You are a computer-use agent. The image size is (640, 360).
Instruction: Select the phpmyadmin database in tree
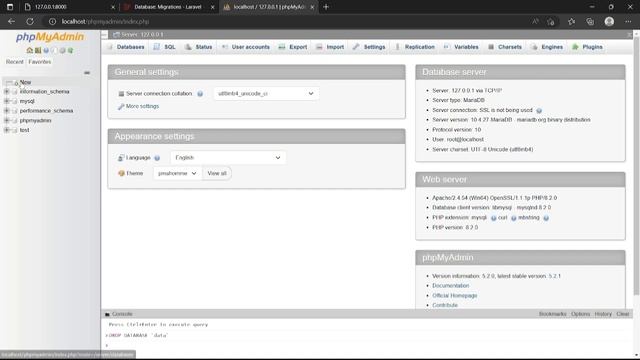coord(36,121)
